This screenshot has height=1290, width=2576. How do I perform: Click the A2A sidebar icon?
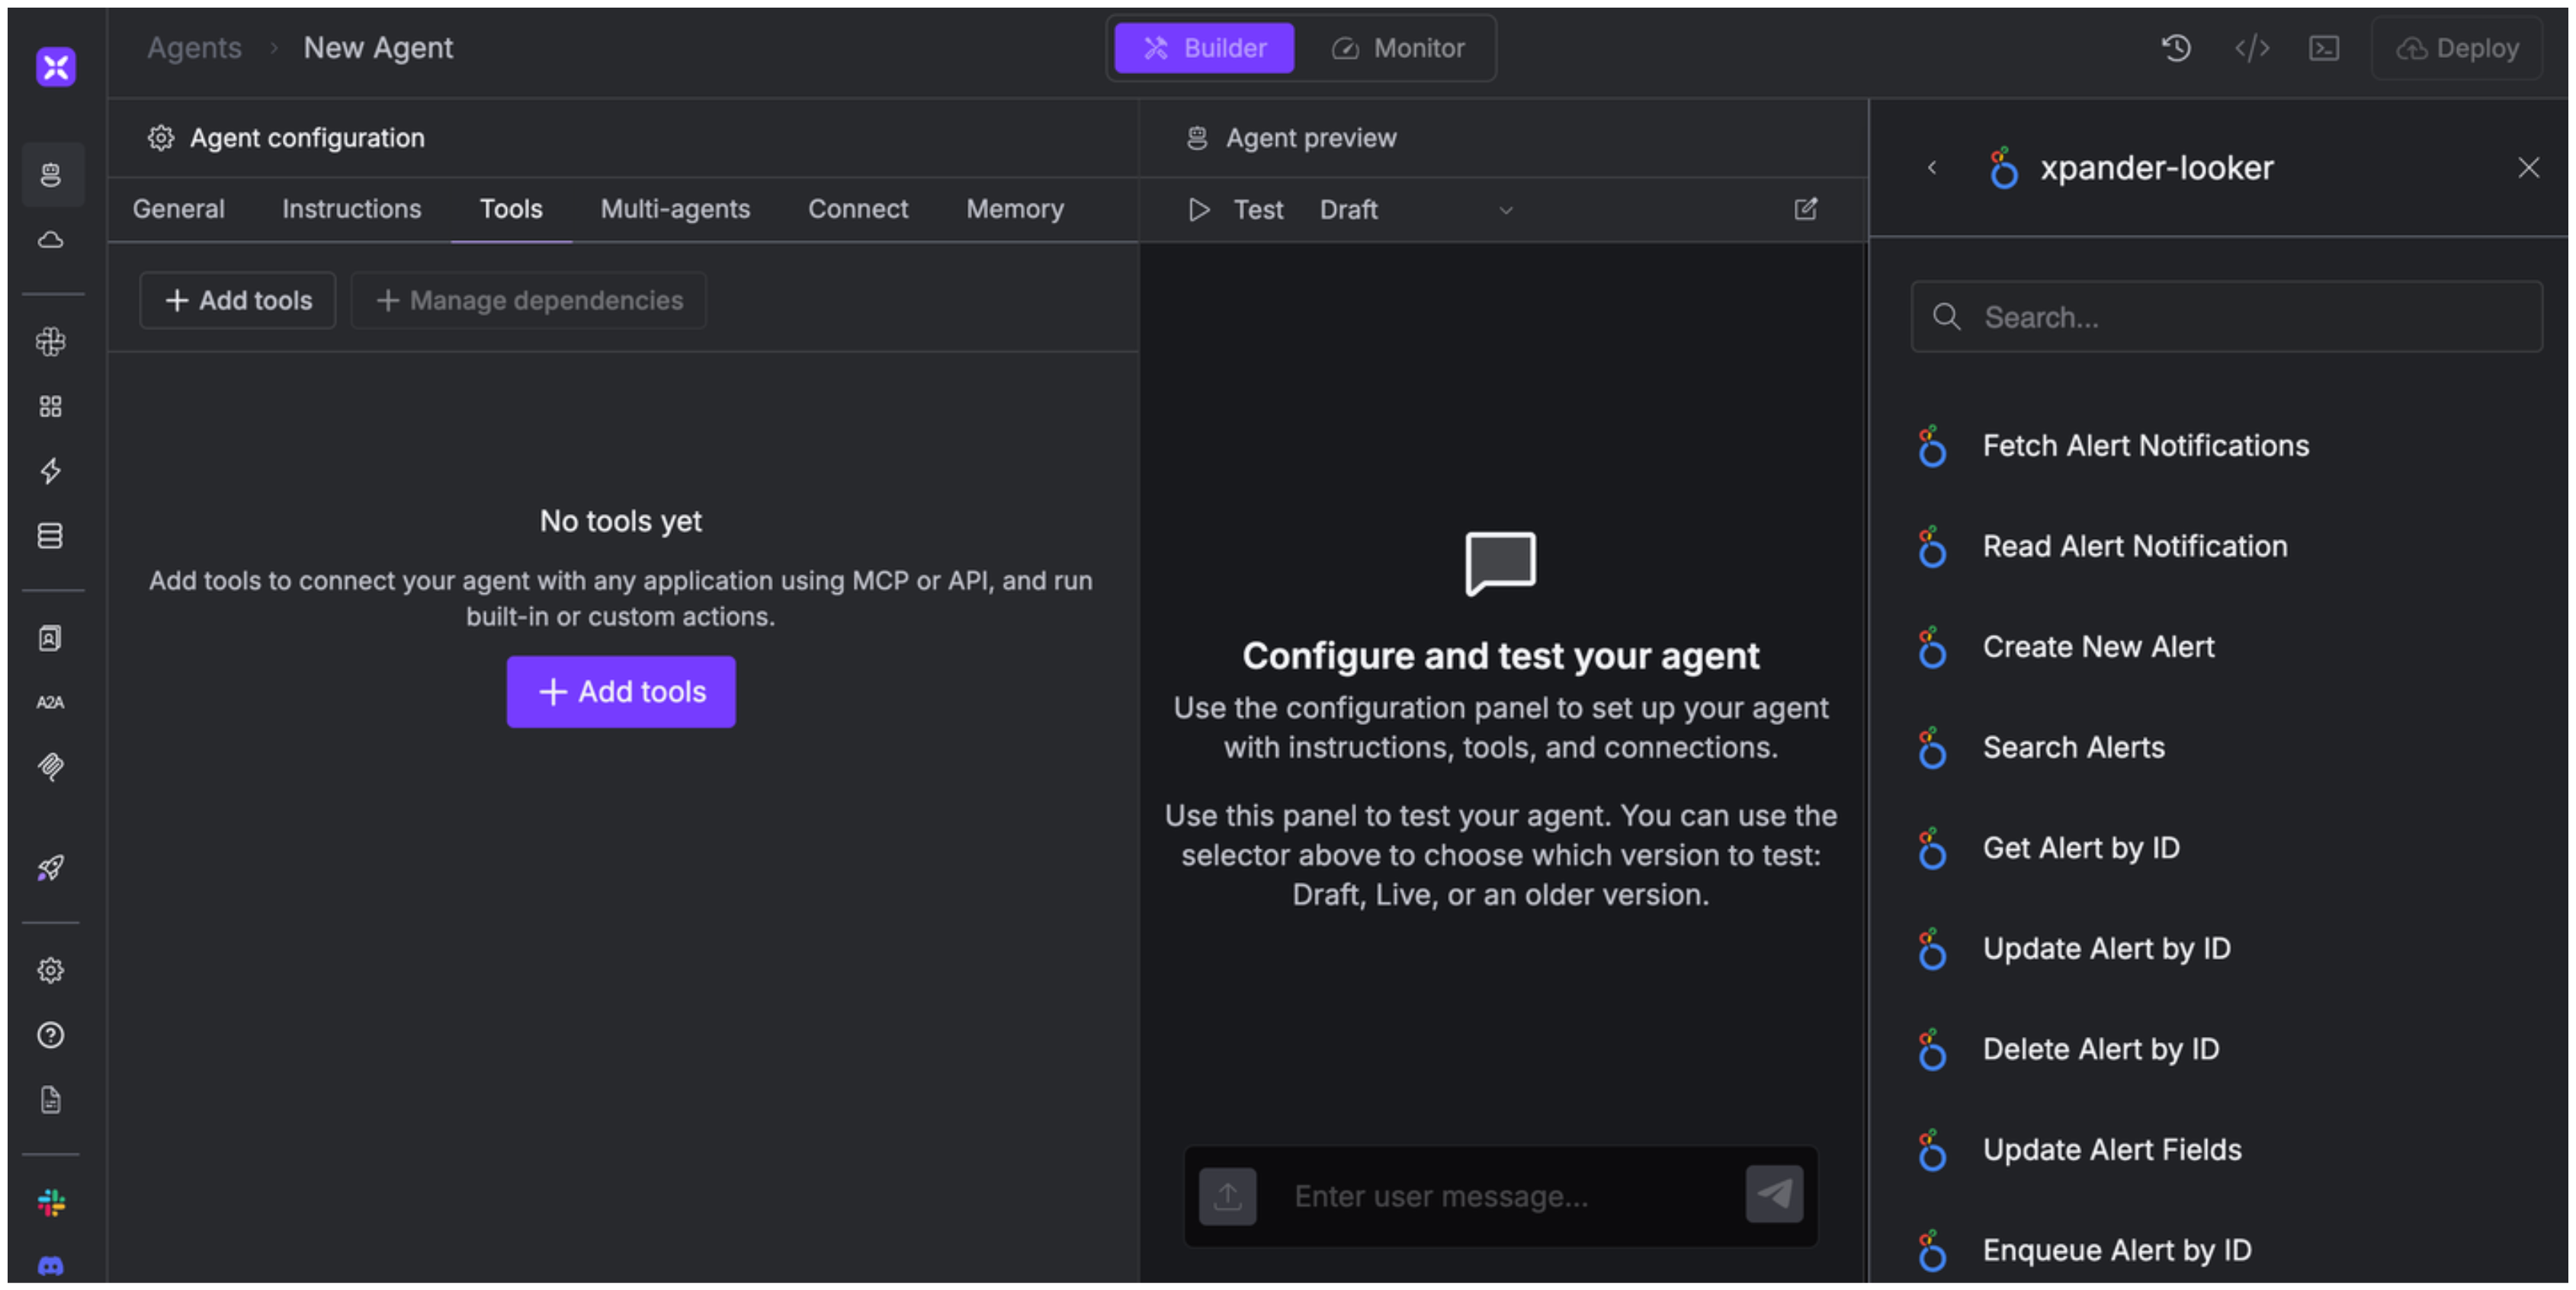pyautogui.click(x=51, y=702)
